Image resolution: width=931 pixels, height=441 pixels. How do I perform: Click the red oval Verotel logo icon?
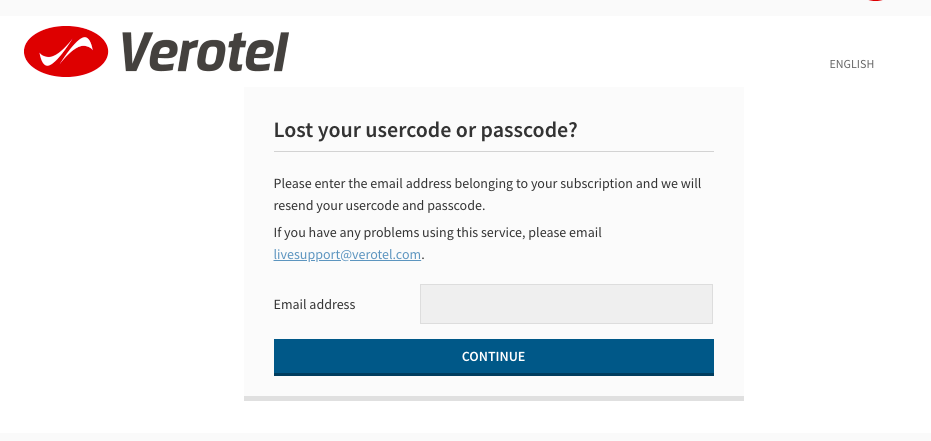click(66, 52)
